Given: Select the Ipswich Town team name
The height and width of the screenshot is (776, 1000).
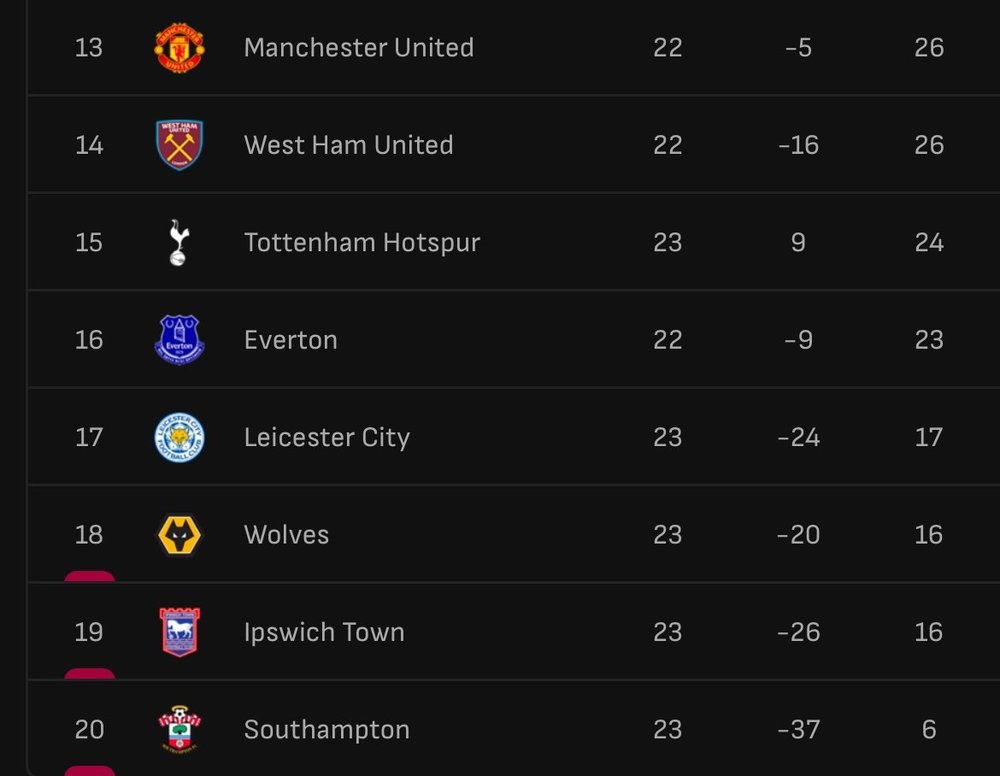Looking at the screenshot, I should click(x=325, y=633).
